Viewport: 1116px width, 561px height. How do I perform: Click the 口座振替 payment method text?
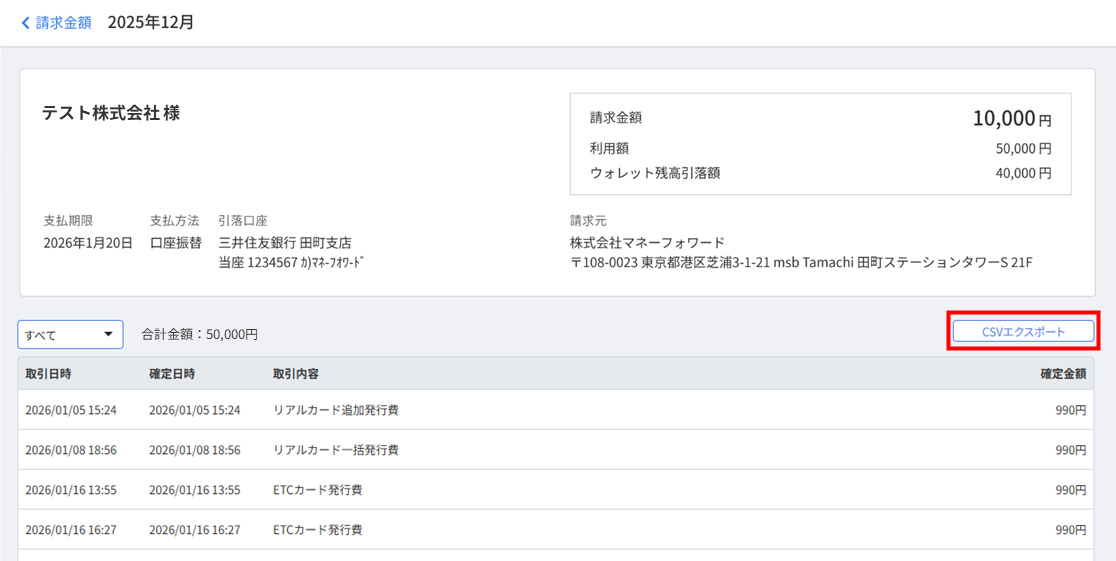tap(175, 243)
